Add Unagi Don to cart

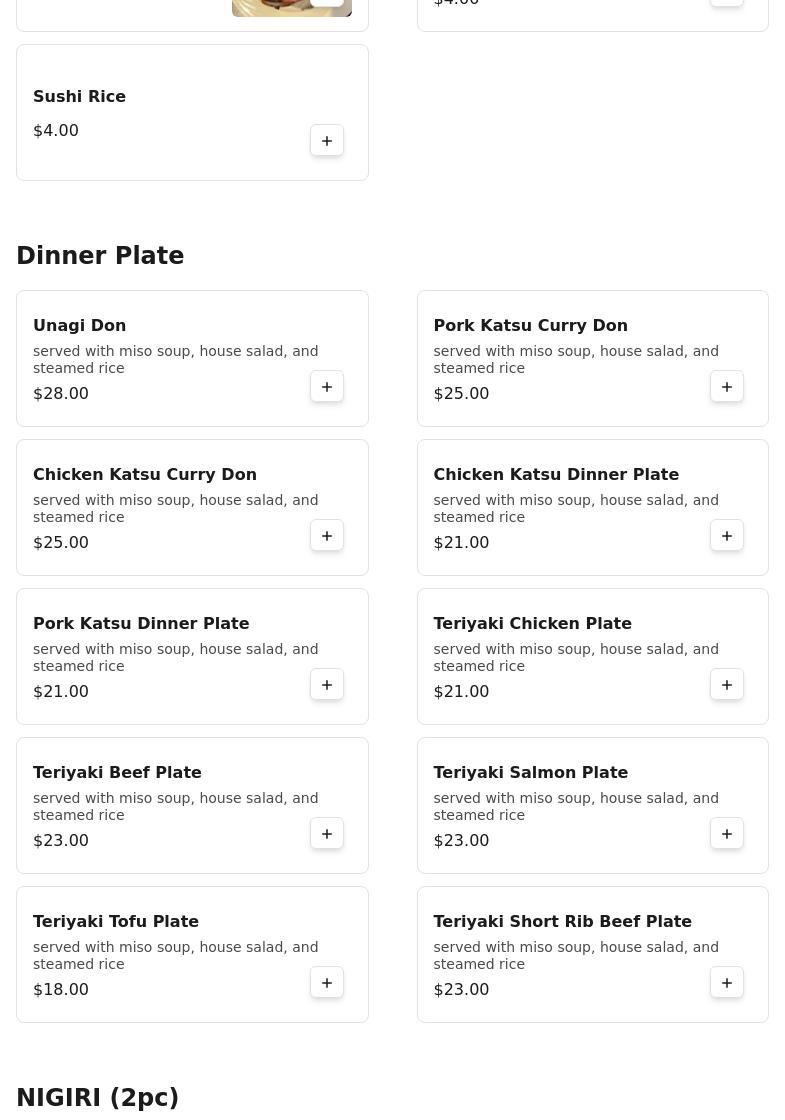(x=327, y=387)
